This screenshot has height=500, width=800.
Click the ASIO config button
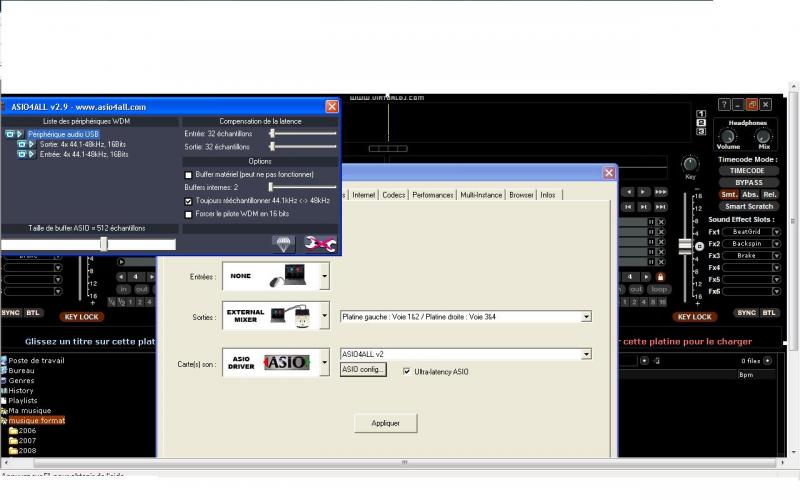coord(363,369)
